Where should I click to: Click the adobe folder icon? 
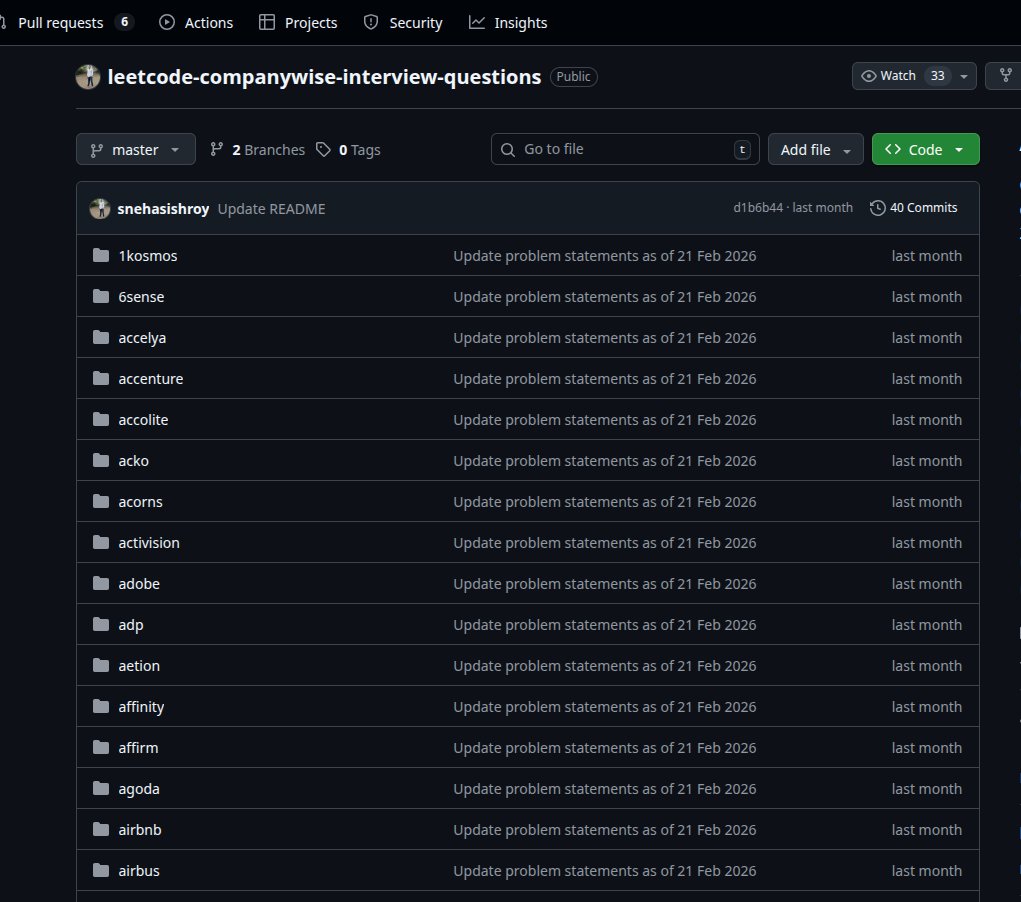click(x=101, y=584)
